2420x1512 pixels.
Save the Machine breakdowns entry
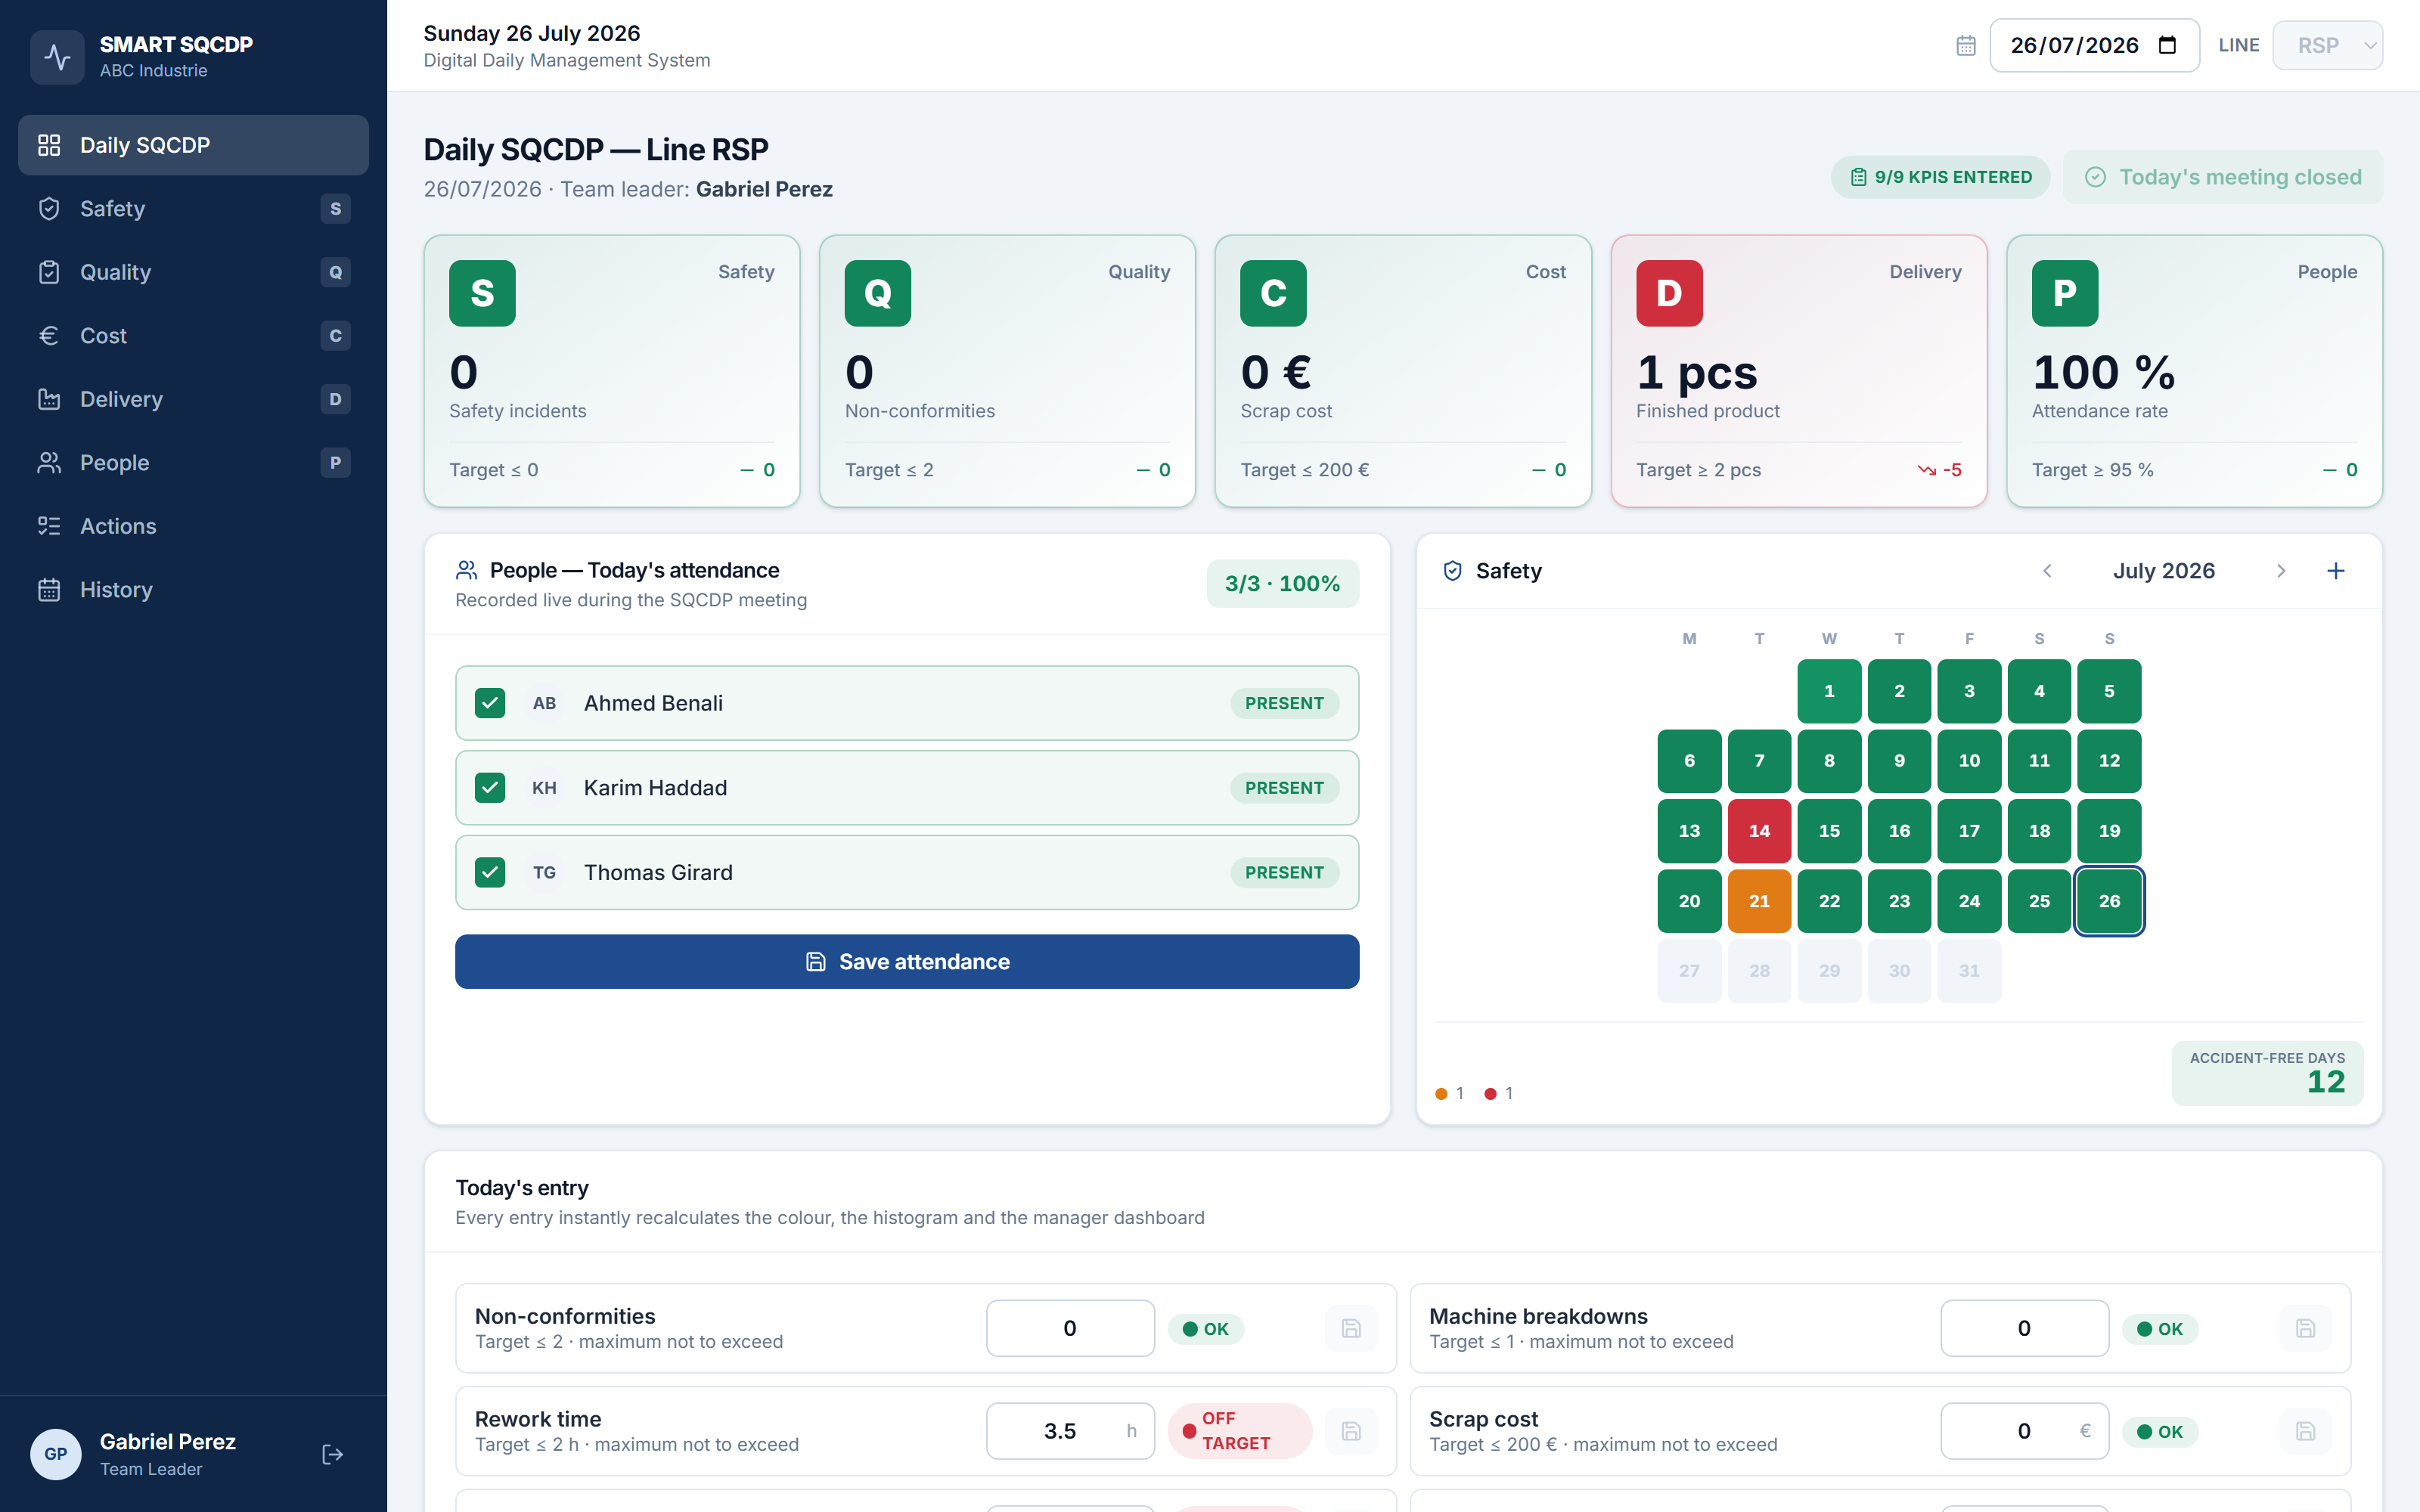(x=2305, y=1328)
